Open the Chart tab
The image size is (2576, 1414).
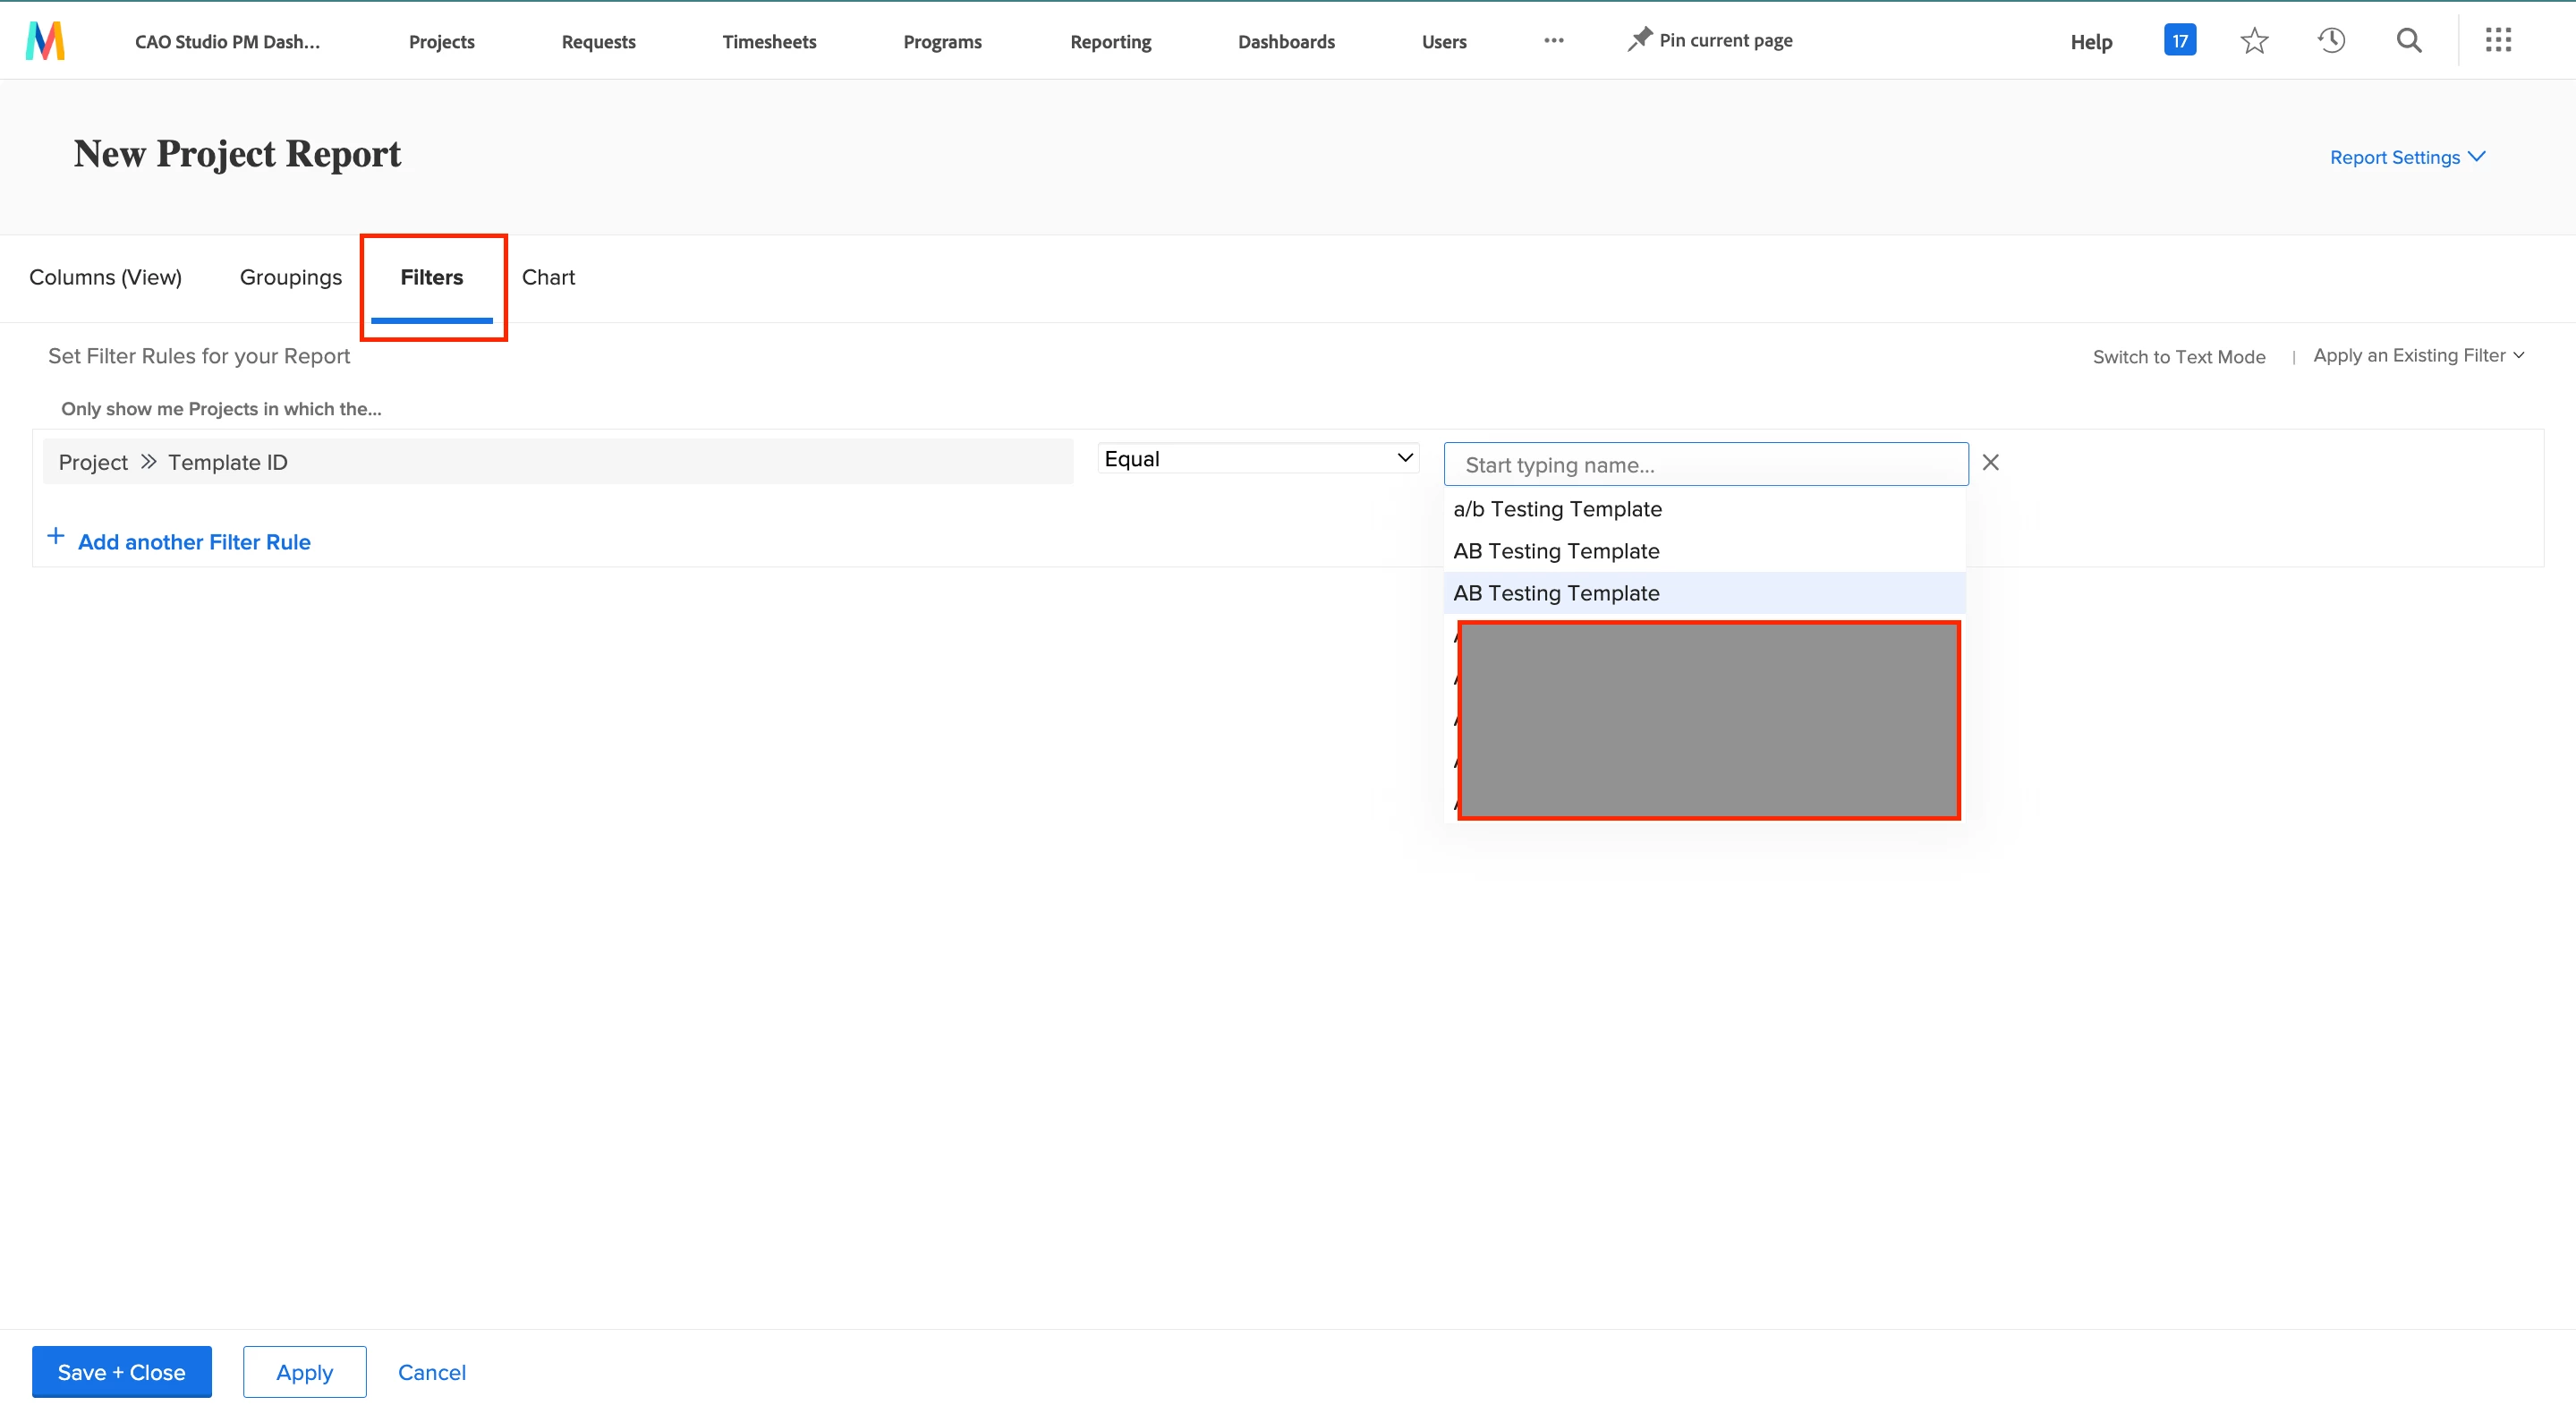[548, 277]
